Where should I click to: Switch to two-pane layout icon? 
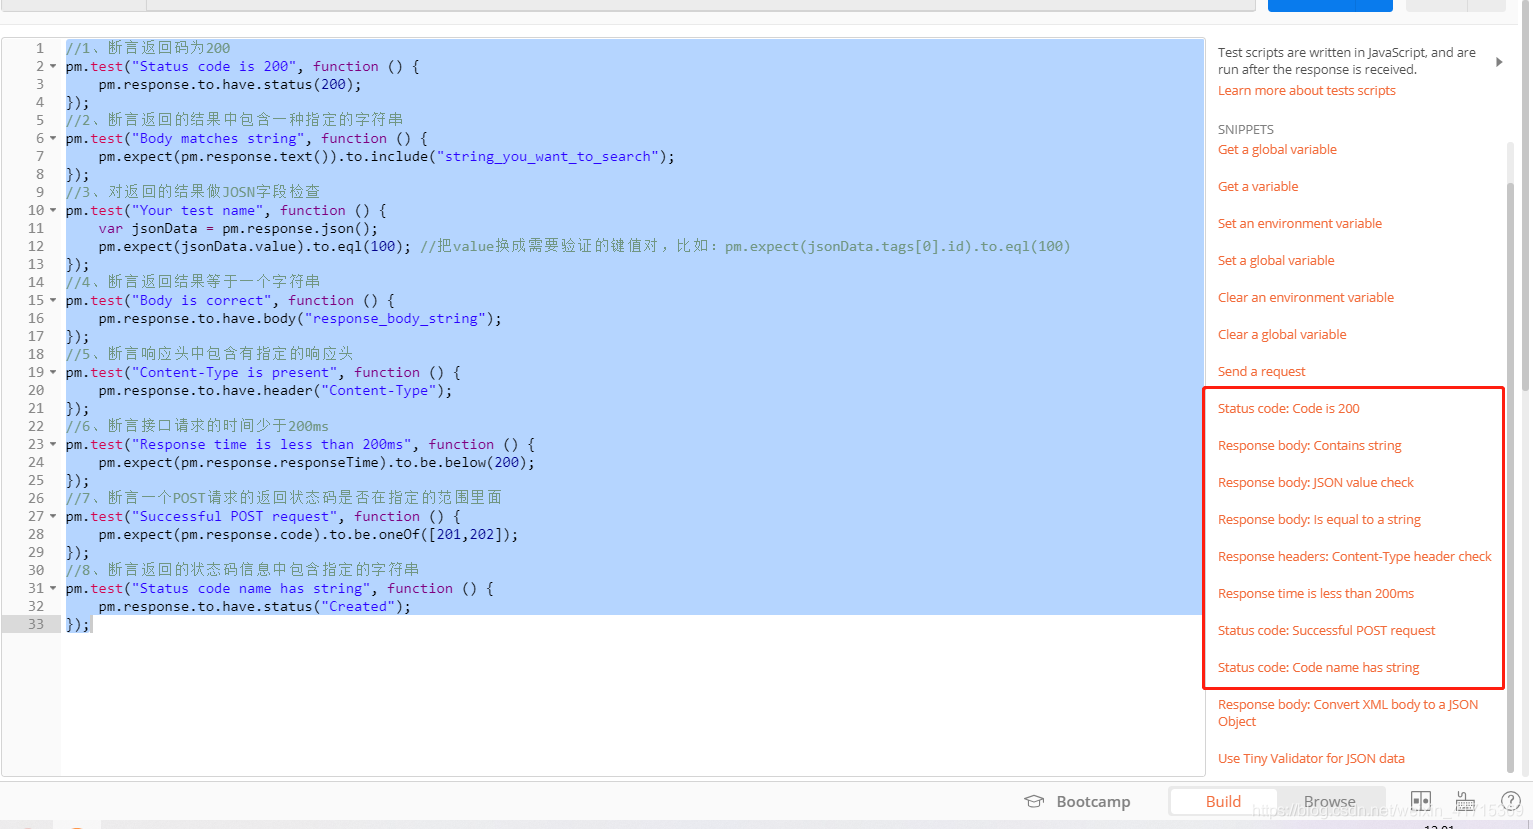[1421, 801]
